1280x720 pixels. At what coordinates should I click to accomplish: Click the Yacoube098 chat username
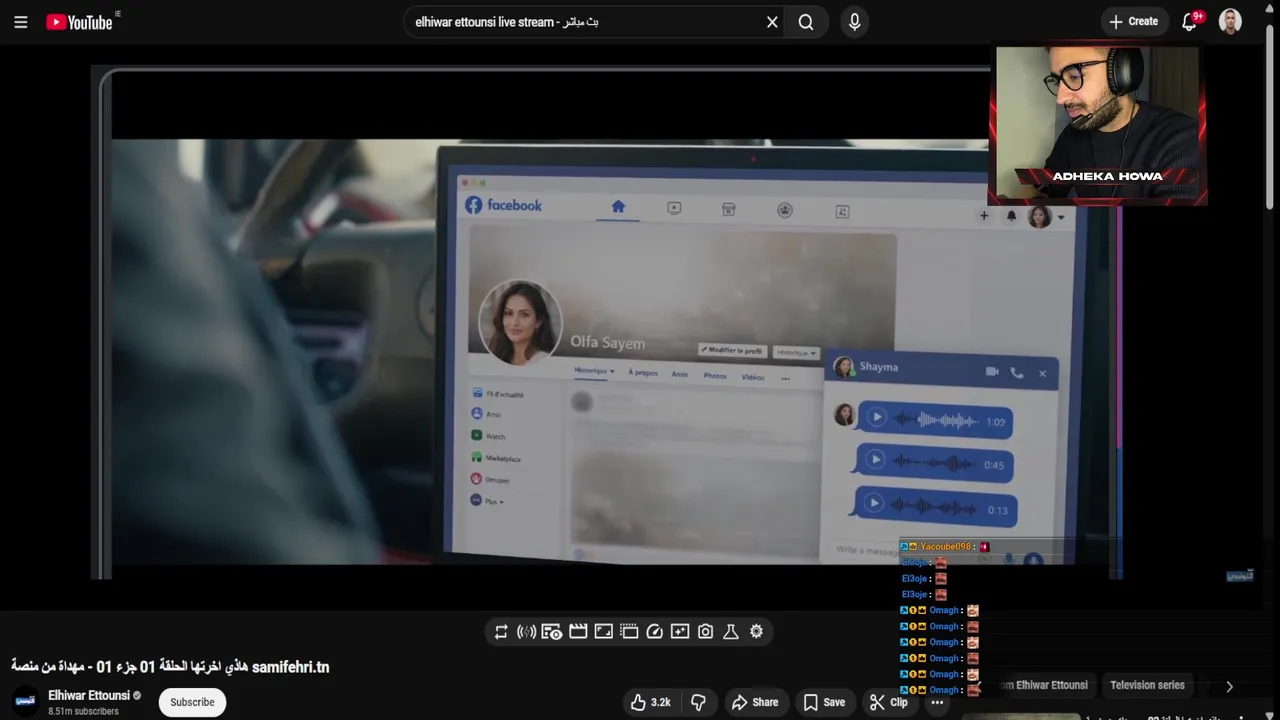pos(946,546)
